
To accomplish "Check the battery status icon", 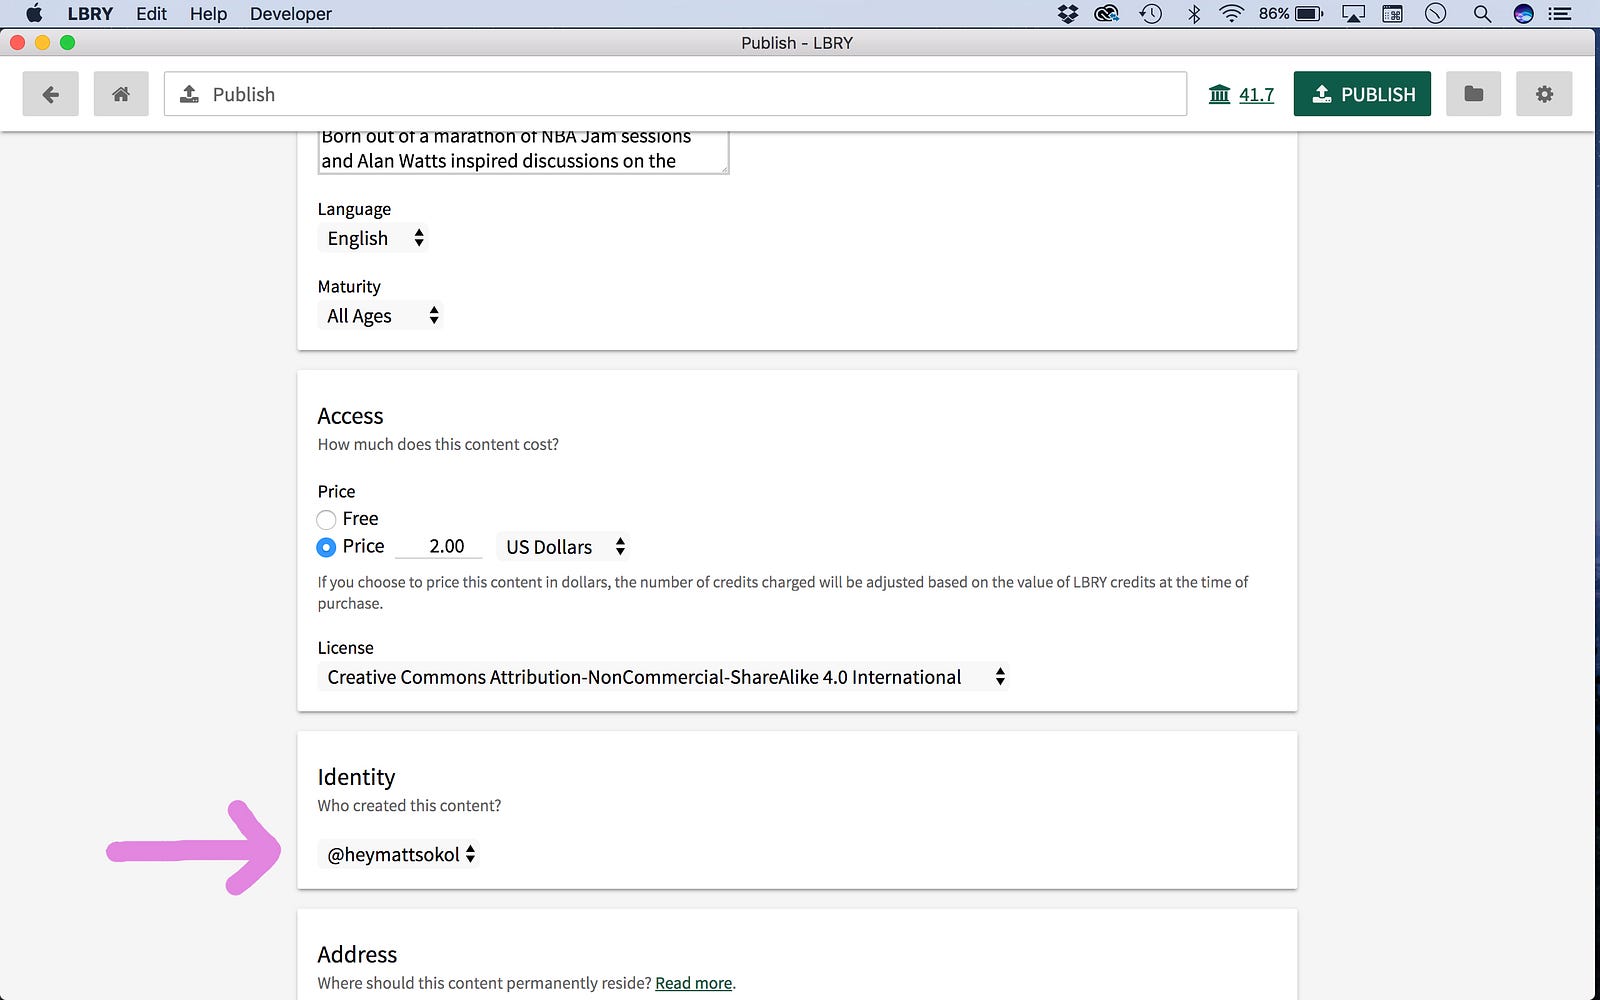I will tap(1309, 14).
